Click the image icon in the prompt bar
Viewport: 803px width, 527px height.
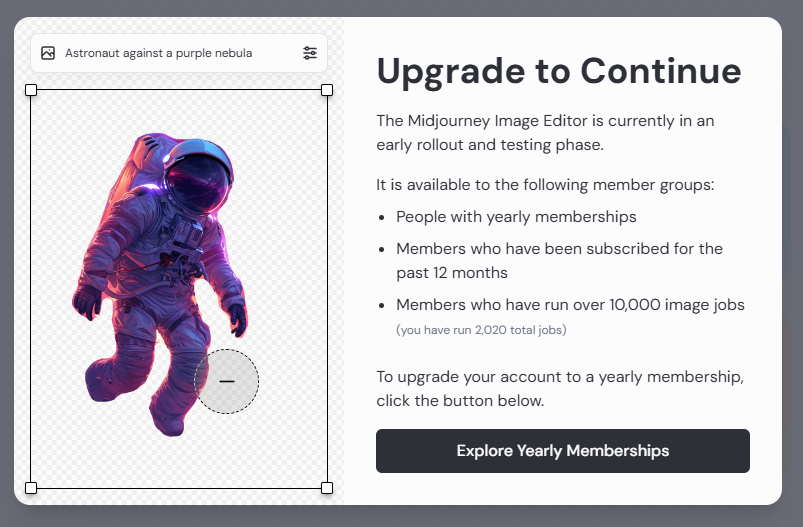click(48, 53)
